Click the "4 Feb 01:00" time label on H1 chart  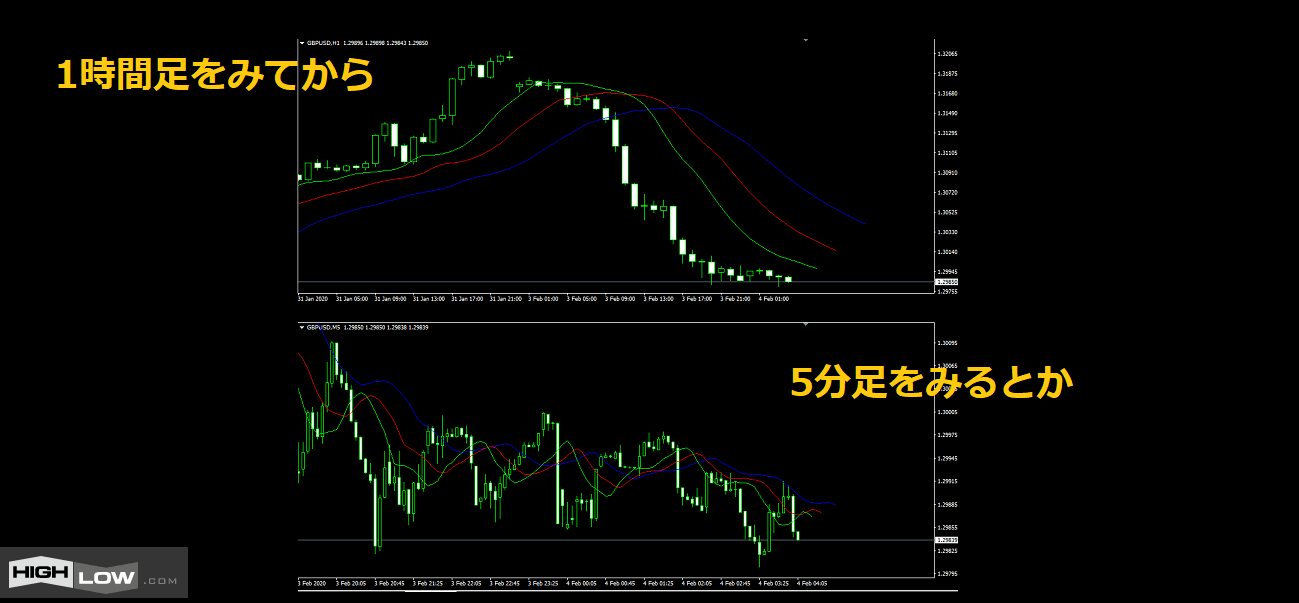coord(774,298)
